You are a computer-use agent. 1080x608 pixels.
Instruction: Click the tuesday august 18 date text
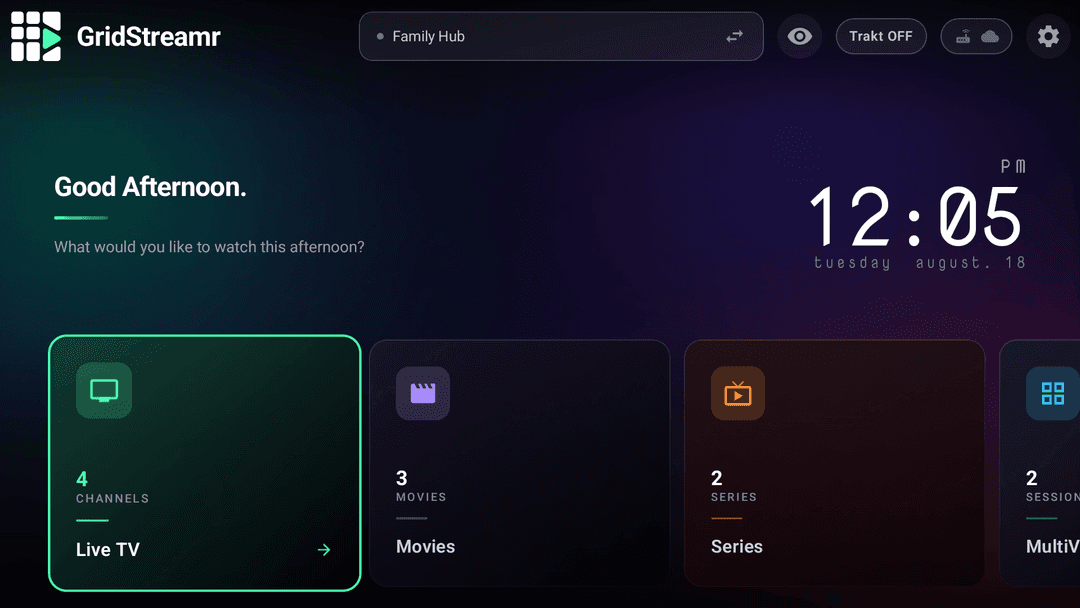point(920,262)
